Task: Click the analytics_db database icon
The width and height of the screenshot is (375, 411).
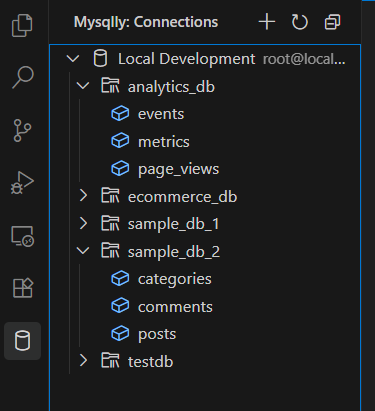Action: (110, 86)
